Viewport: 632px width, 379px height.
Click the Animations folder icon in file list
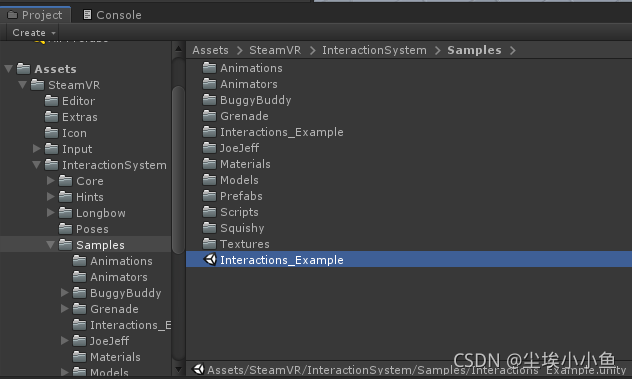[x=209, y=67]
